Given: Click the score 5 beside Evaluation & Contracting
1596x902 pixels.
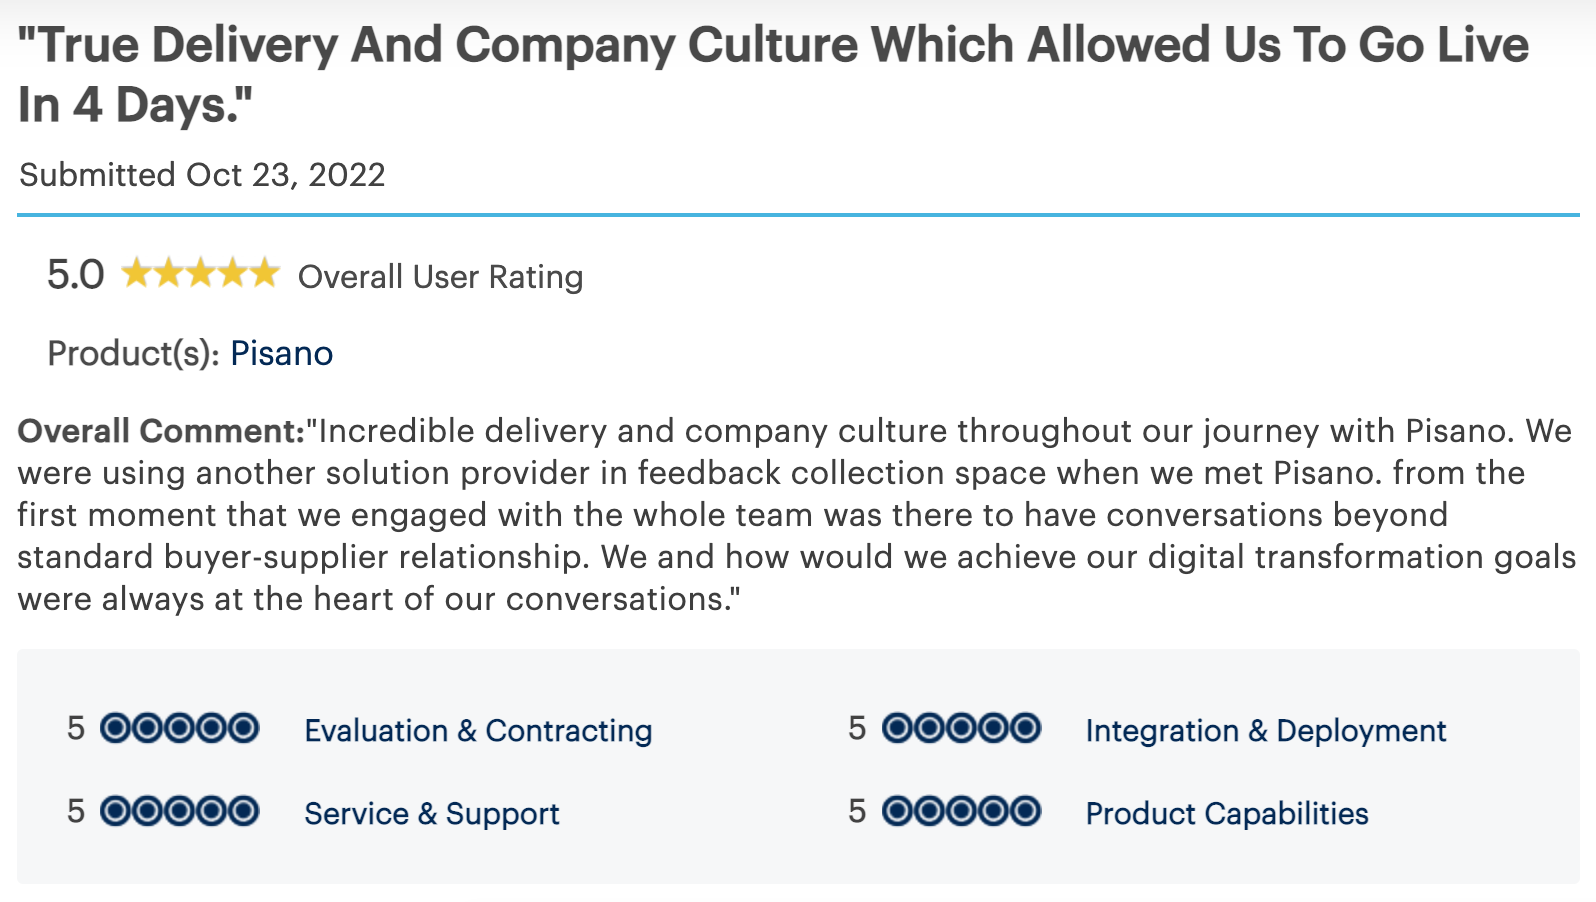Looking at the screenshot, I should [x=76, y=728].
